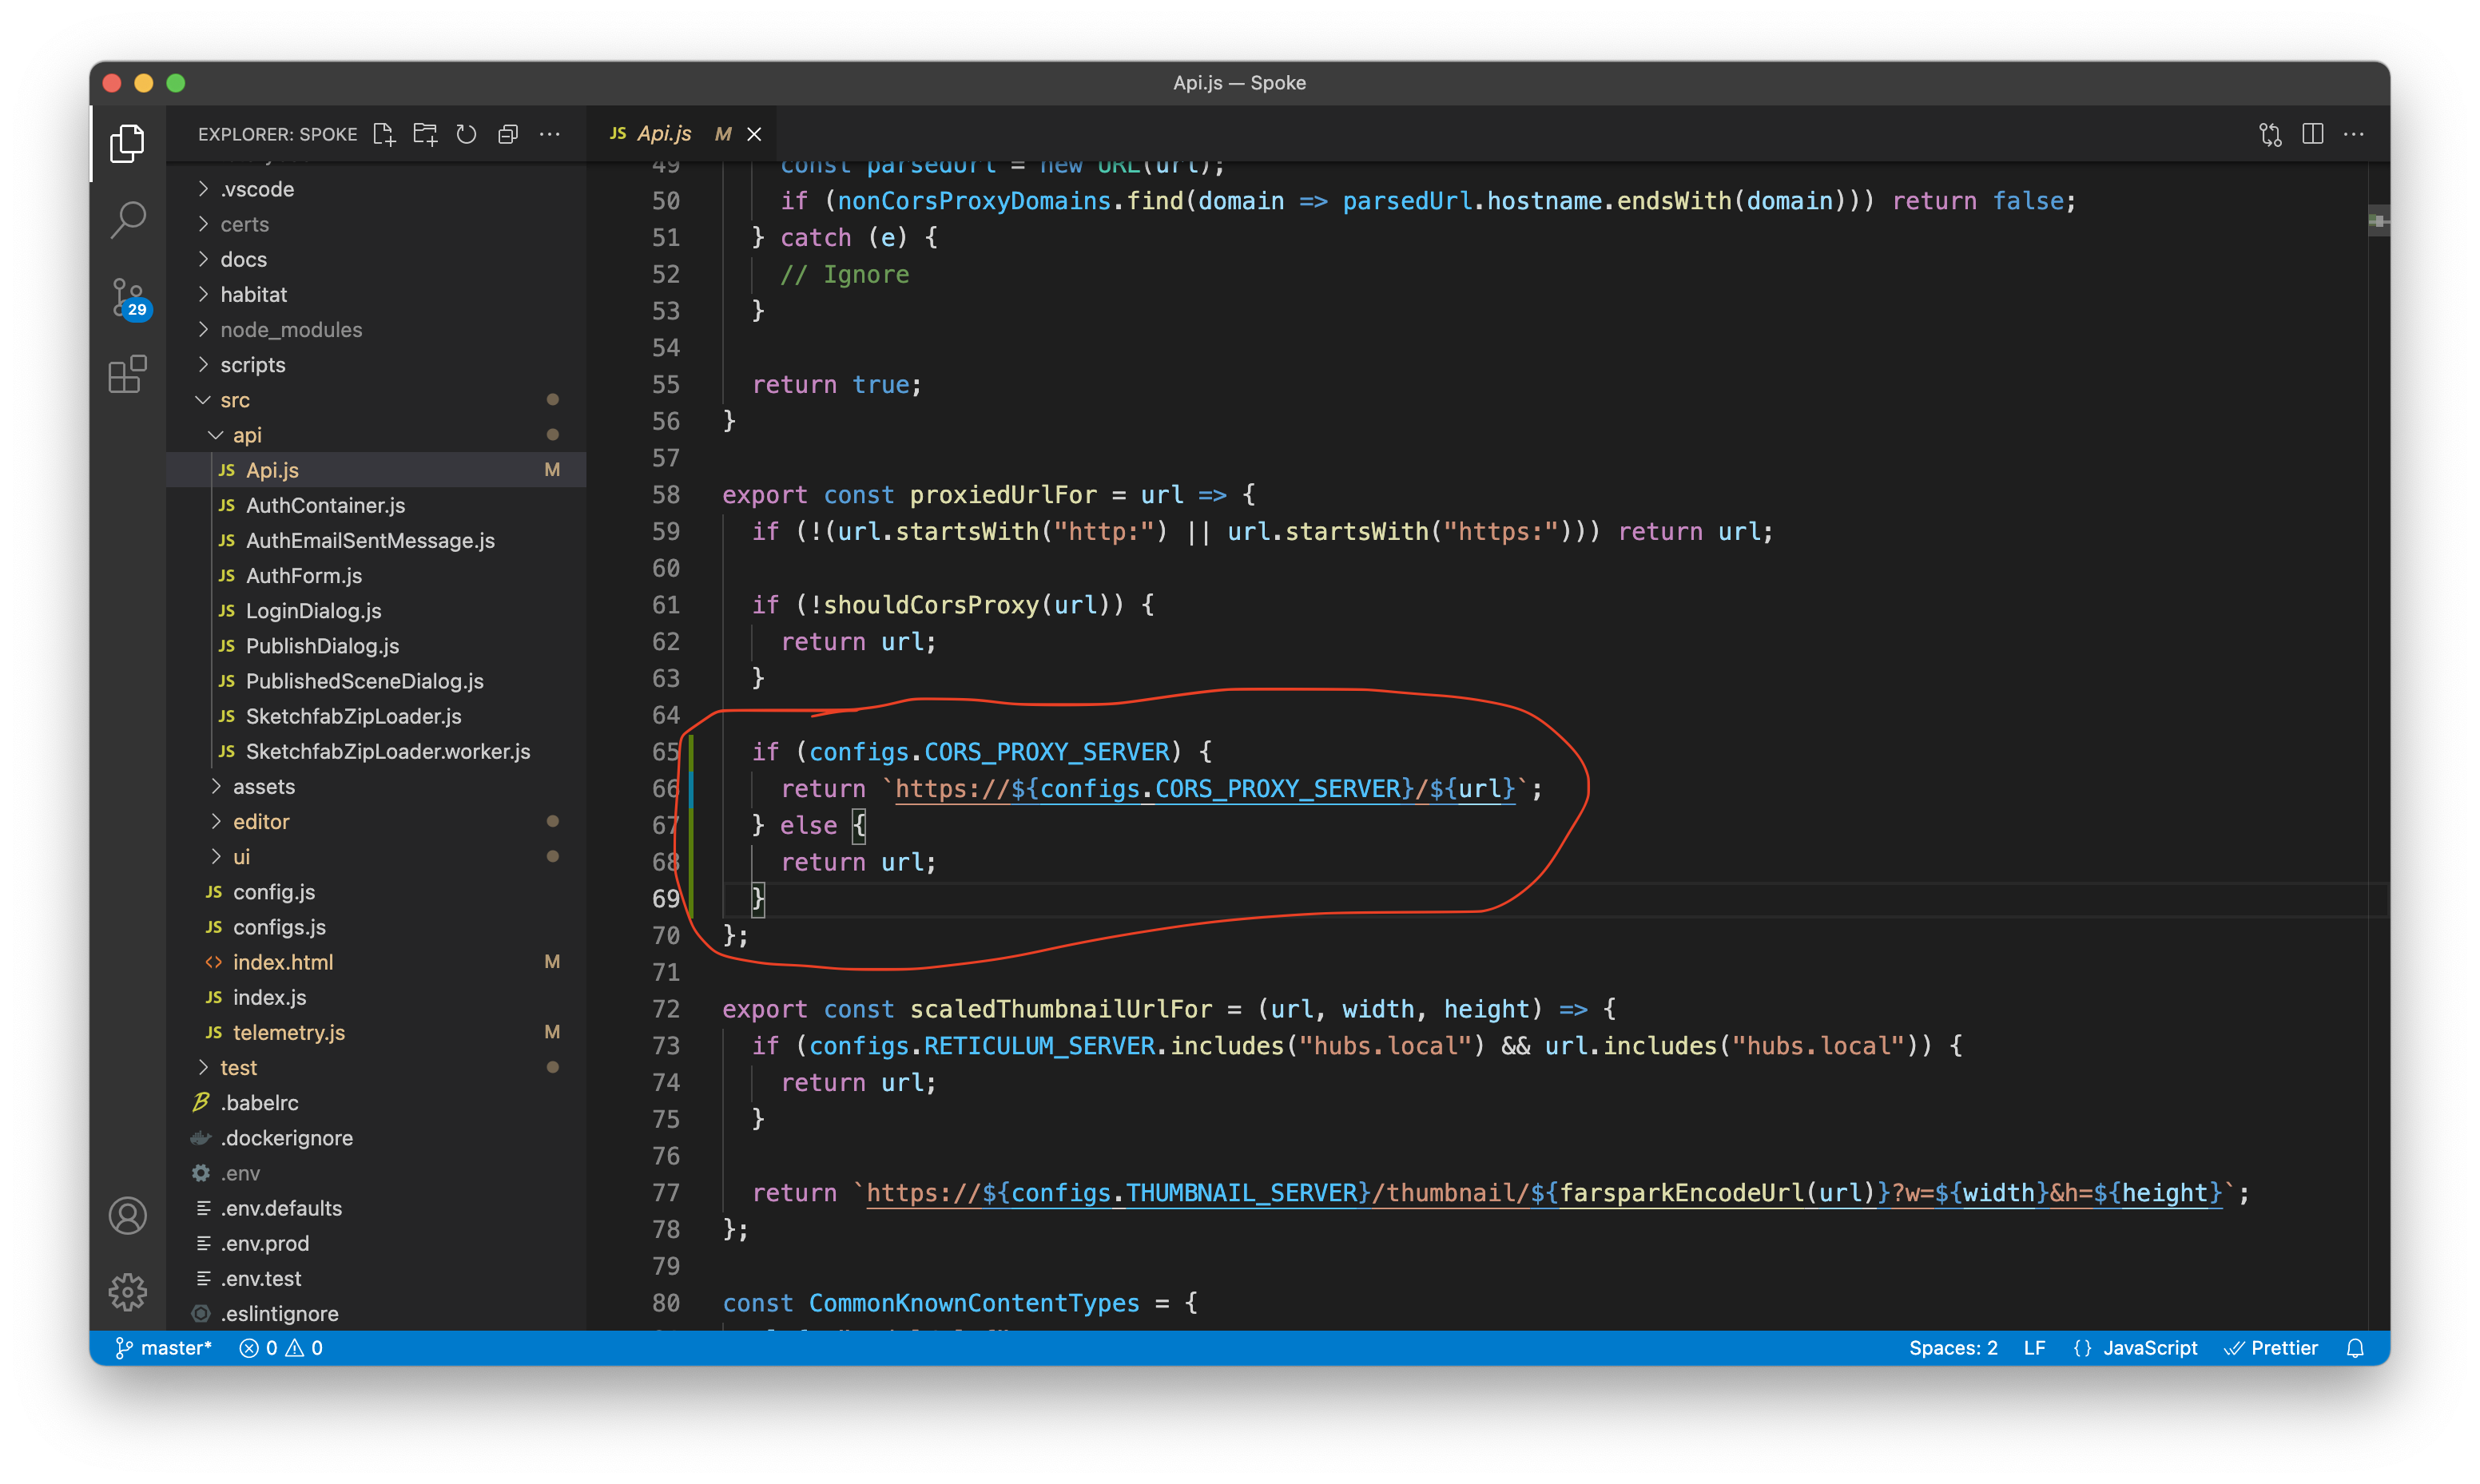
Task: Open the Extensions view
Action: (127, 375)
